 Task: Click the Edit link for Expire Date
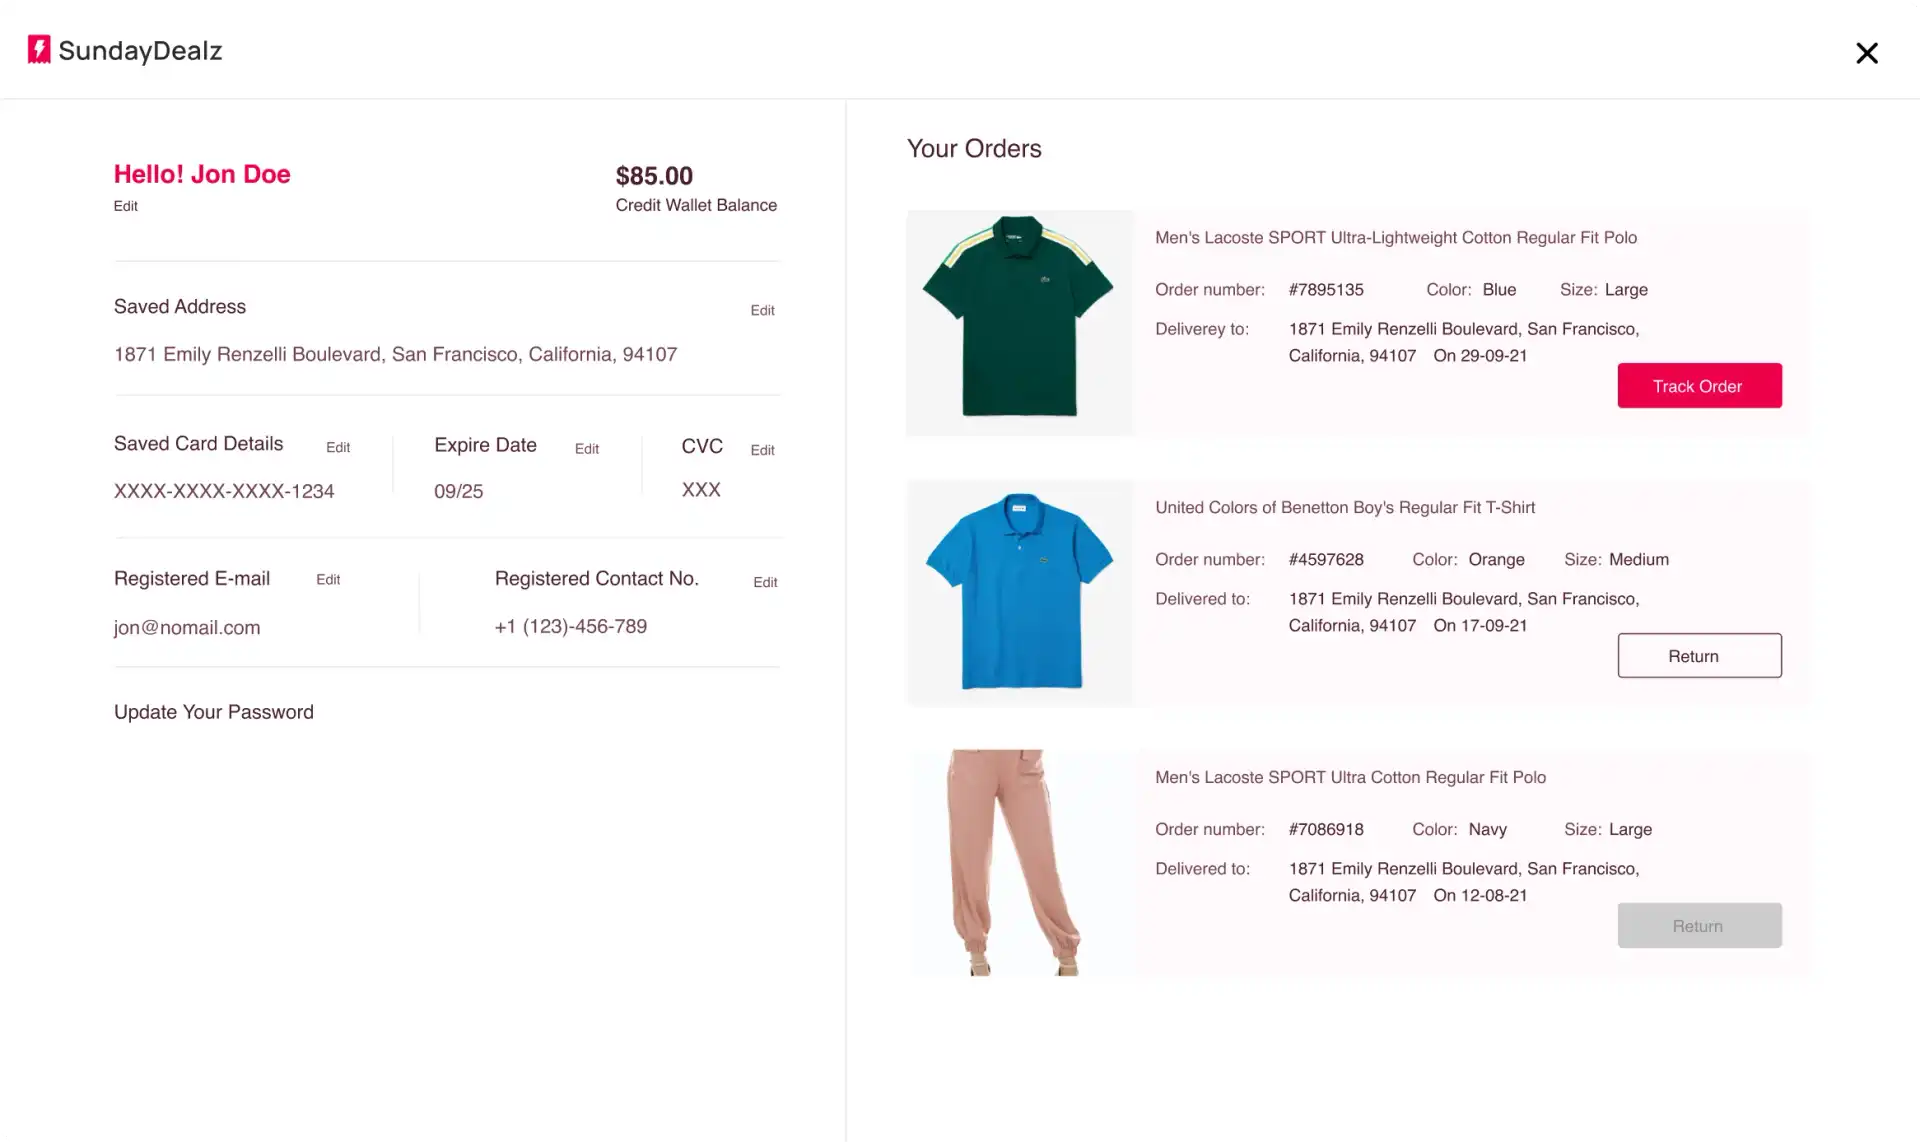586,447
